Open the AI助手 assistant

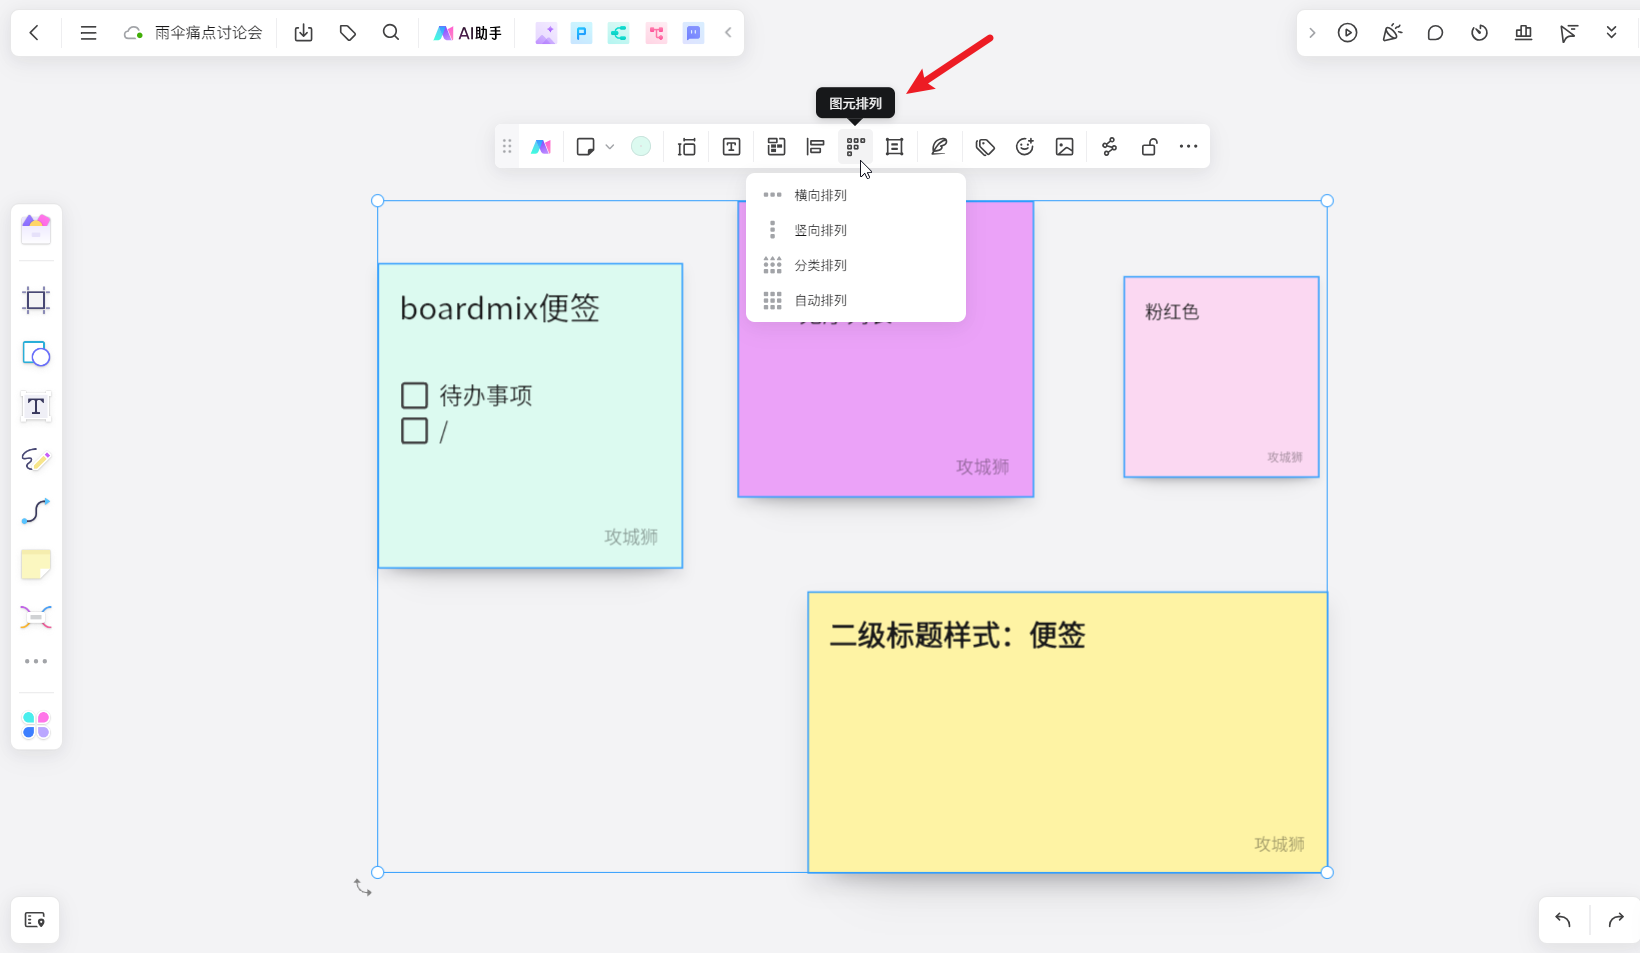coord(467,32)
